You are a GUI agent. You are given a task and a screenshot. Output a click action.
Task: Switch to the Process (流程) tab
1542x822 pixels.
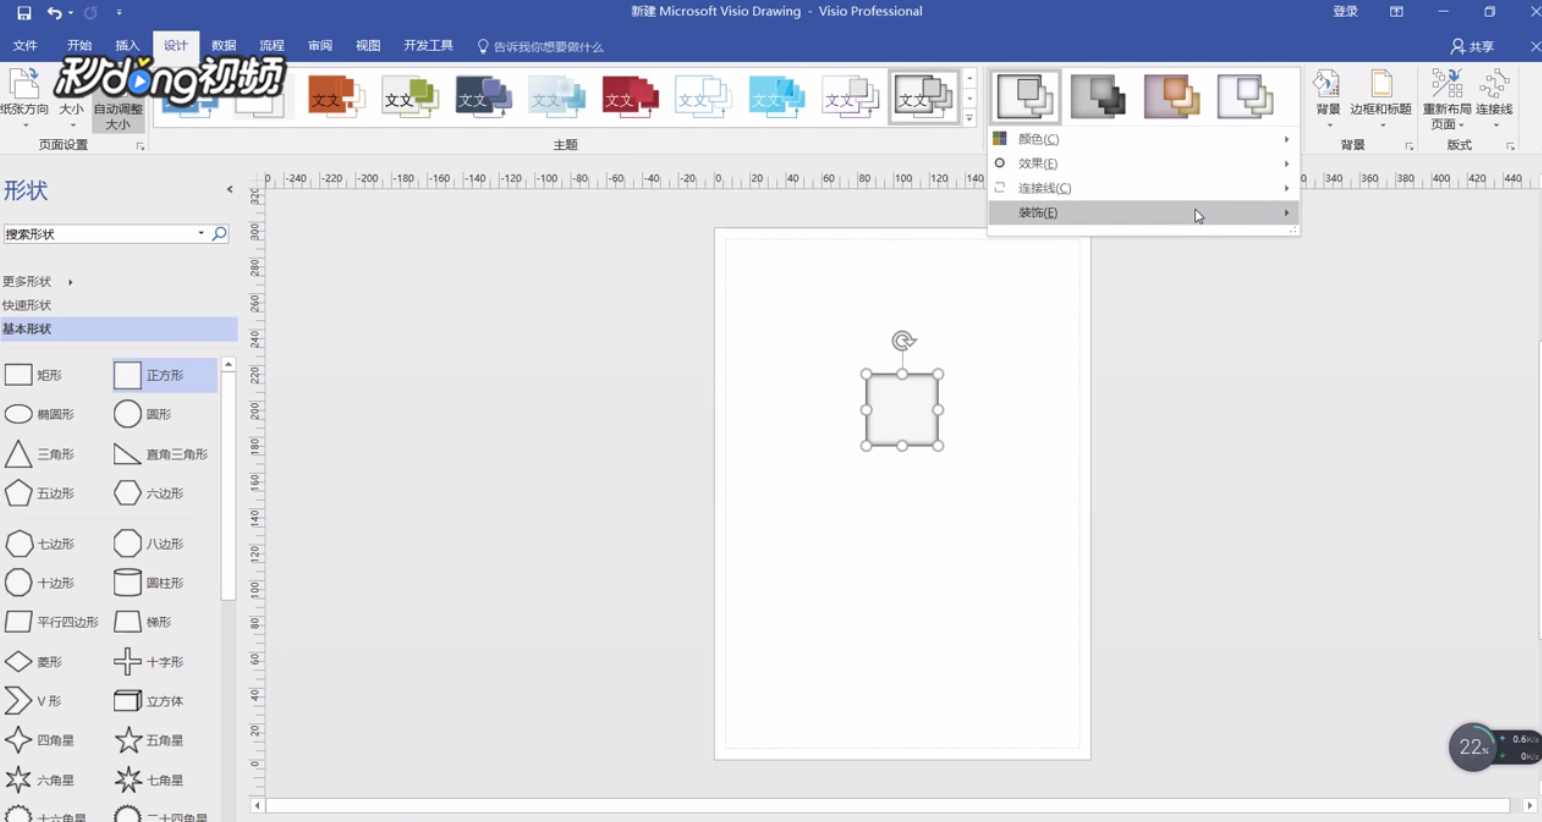(272, 46)
